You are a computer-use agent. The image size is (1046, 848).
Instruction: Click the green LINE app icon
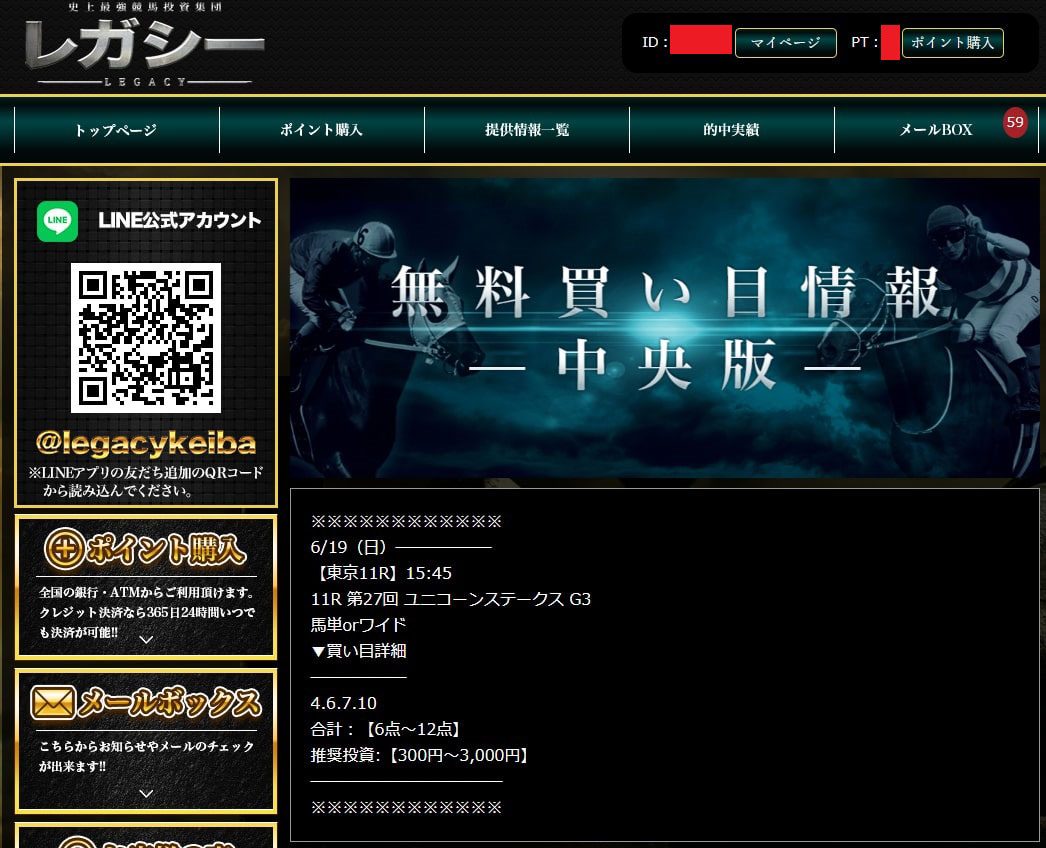click(x=57, y=221)
